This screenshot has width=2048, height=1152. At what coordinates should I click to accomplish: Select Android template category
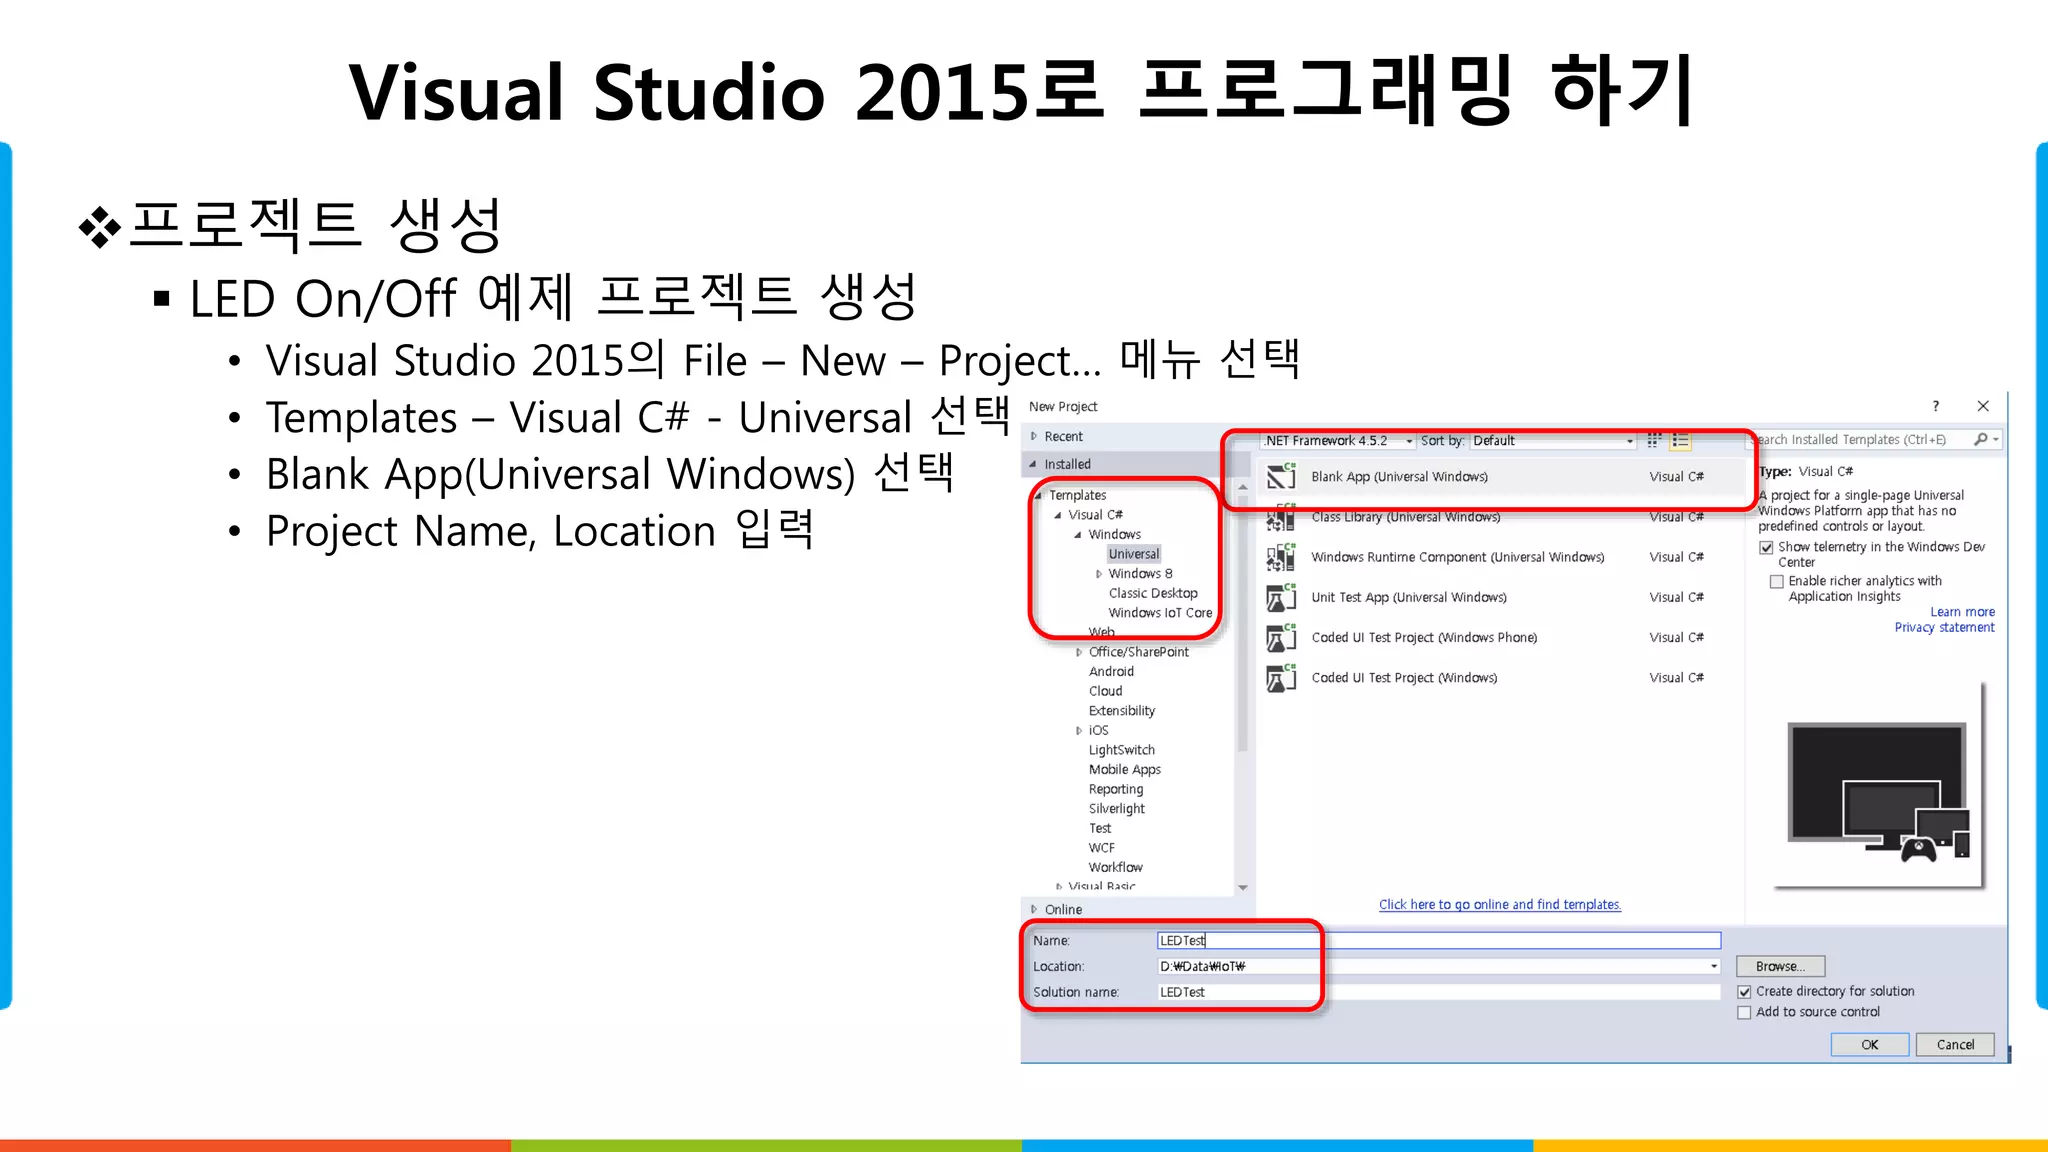coord(1111,672)
